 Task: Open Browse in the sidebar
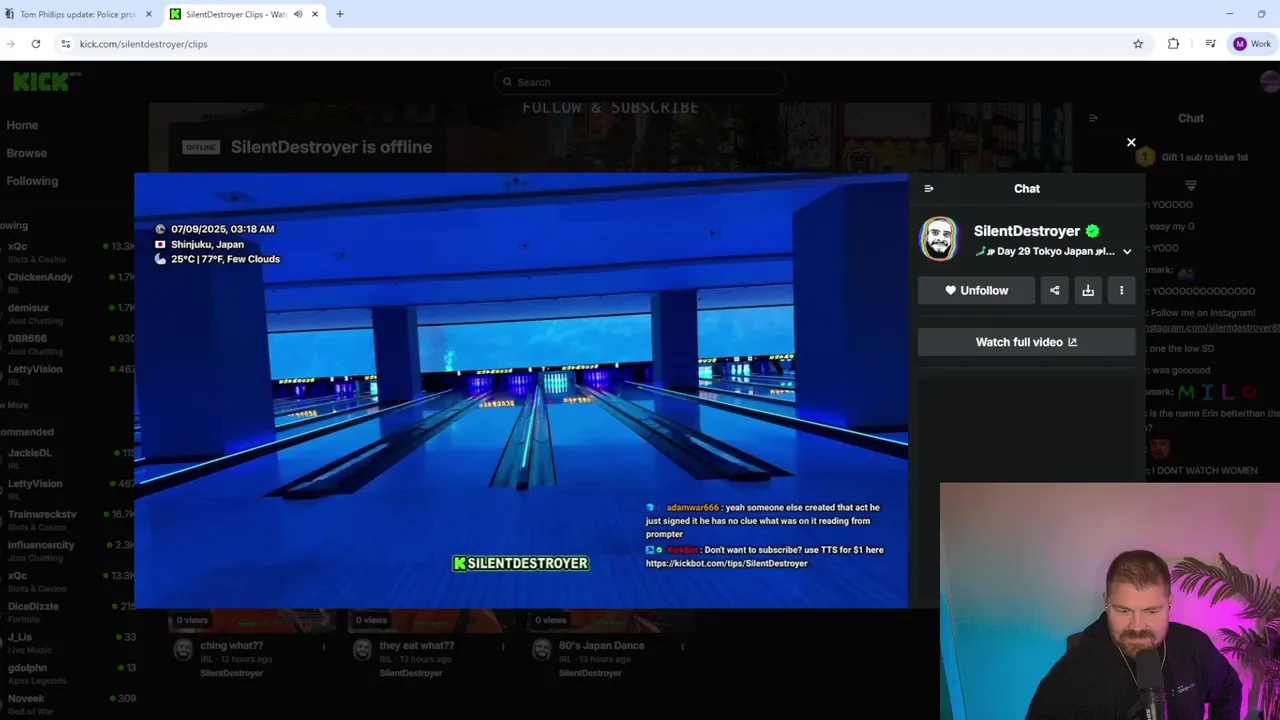(26, 153)
